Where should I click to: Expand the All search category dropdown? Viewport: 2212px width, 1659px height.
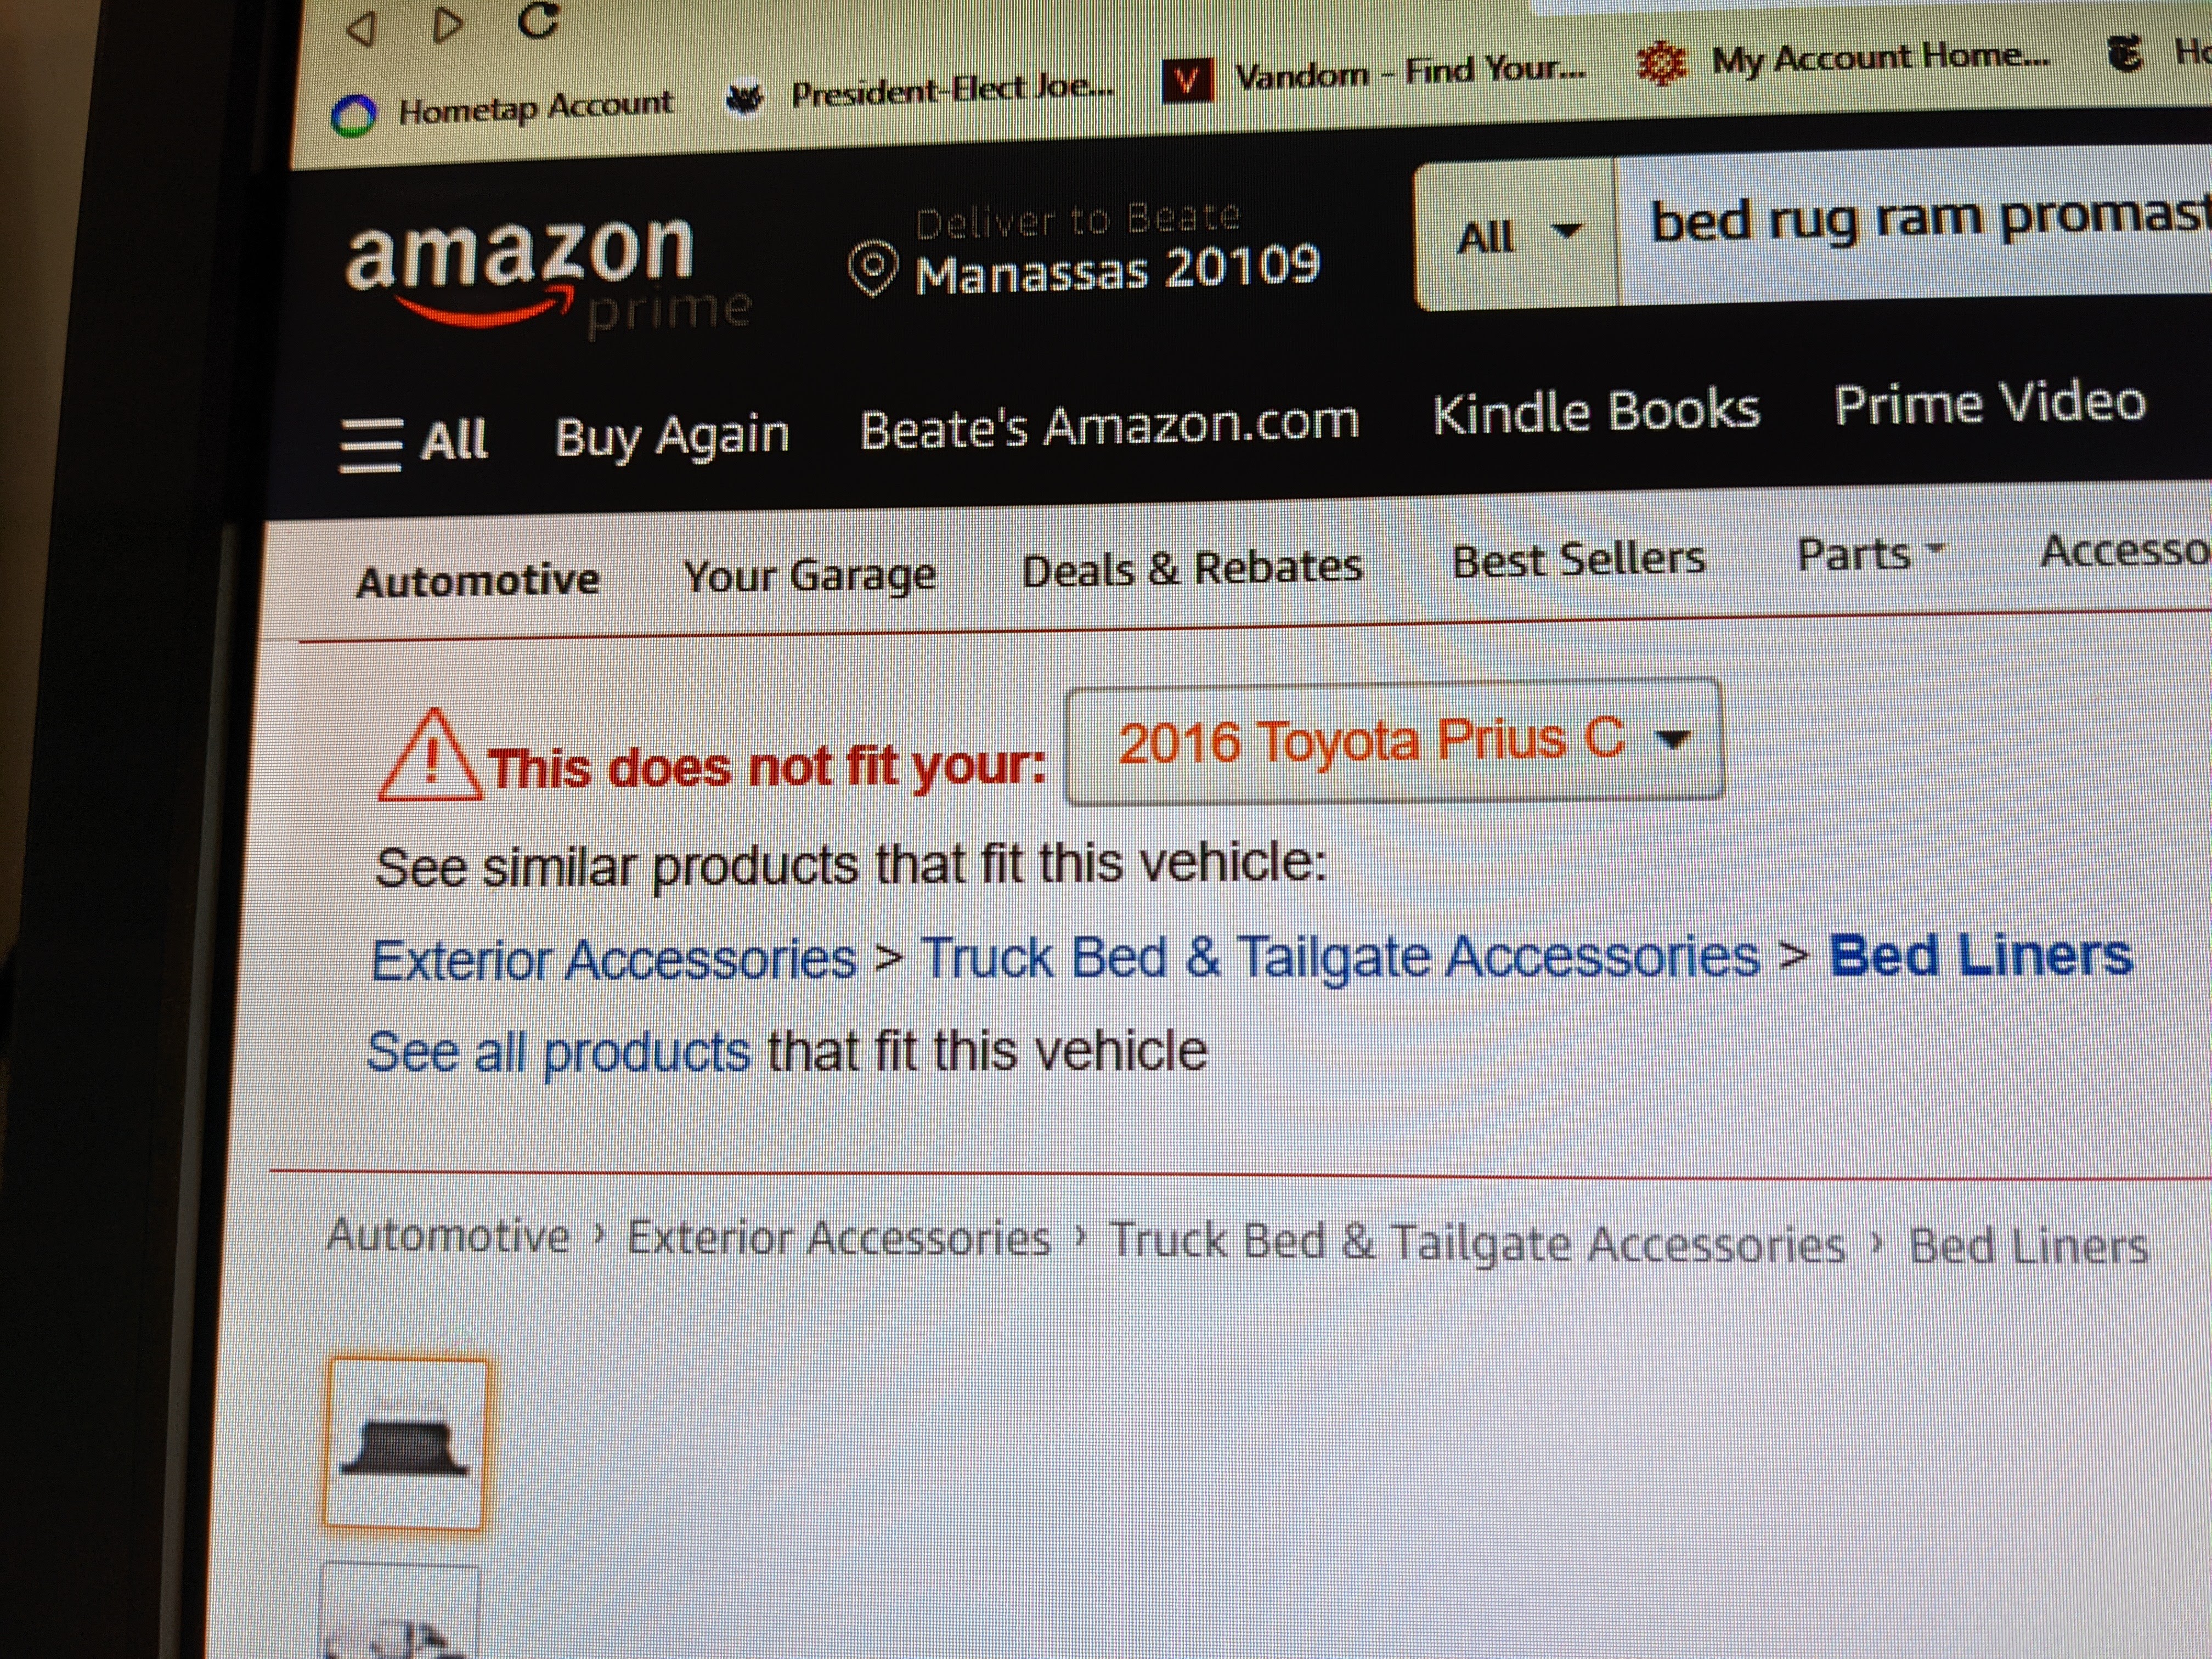[x=1516, y=236]
